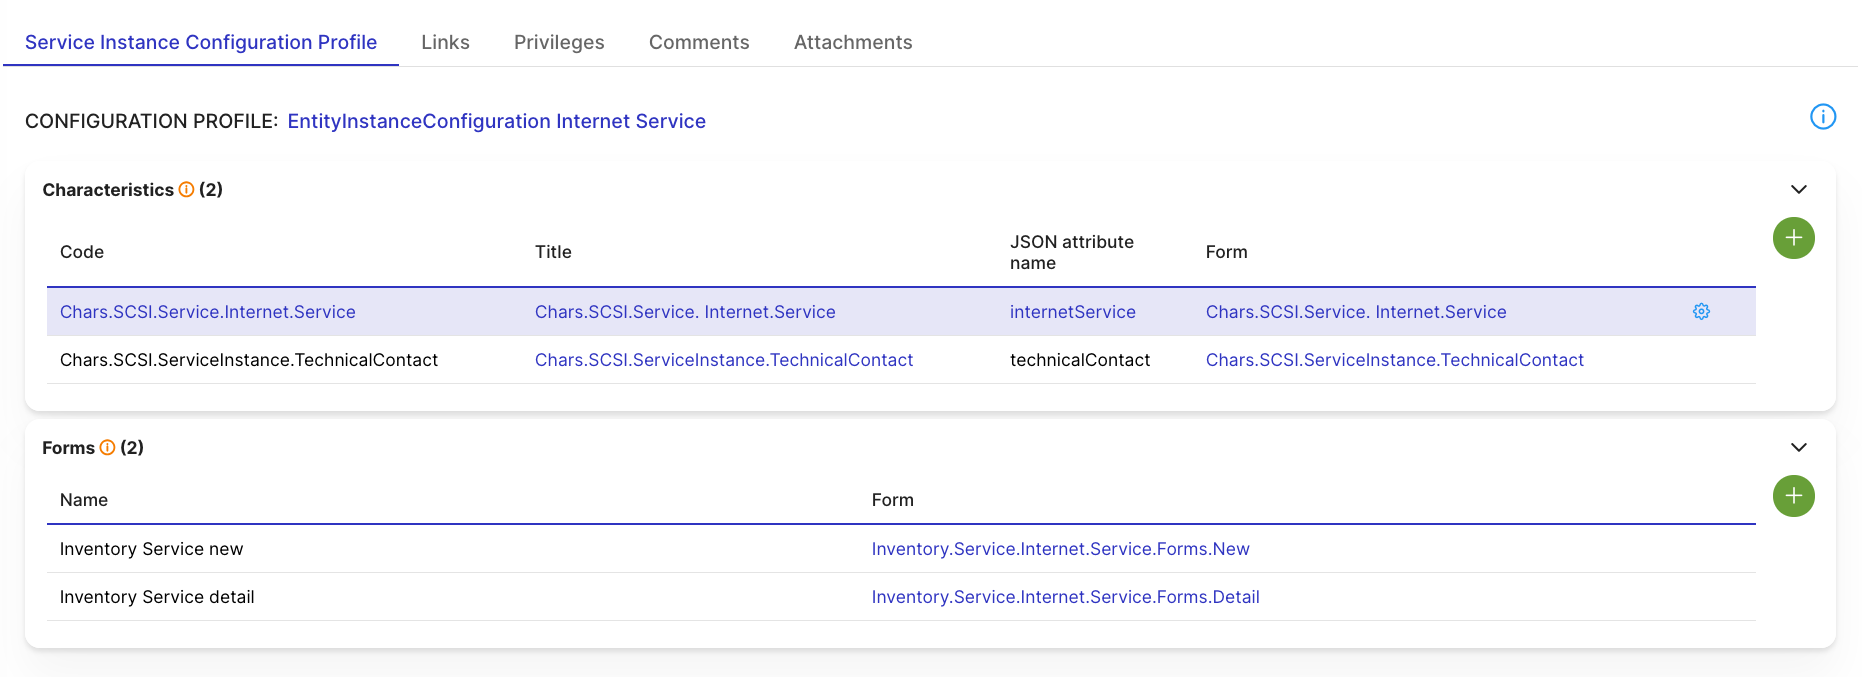The width and height of the screenshot is (1862, 677).
Task: Click orange info icon next to Forms
Action: 107,448
